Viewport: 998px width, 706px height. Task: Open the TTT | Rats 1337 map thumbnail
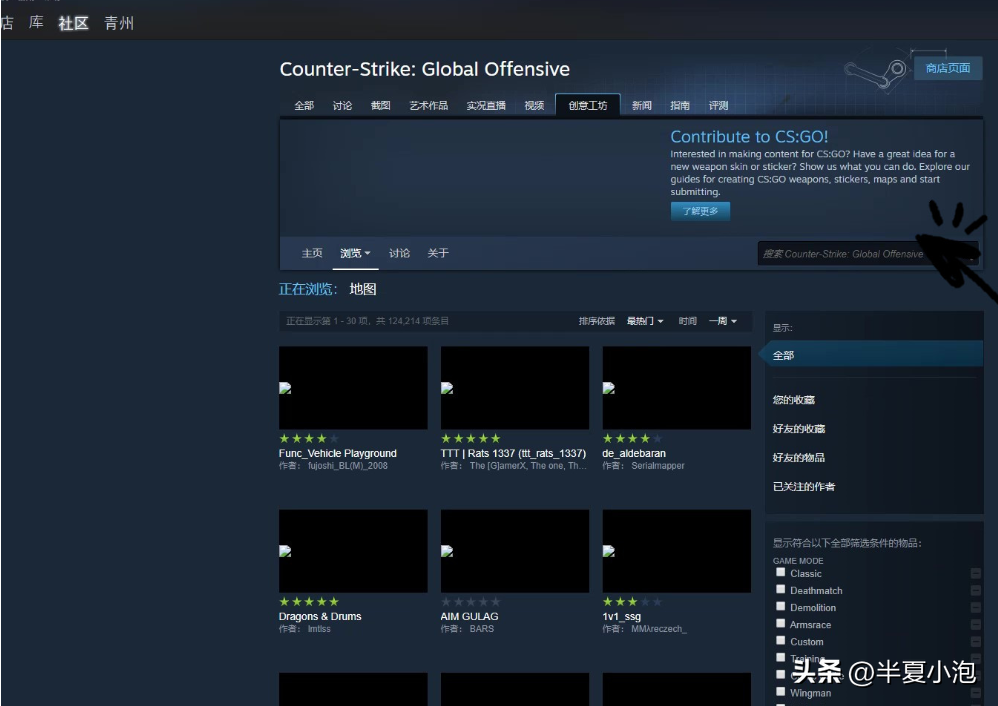click(515, 388)
